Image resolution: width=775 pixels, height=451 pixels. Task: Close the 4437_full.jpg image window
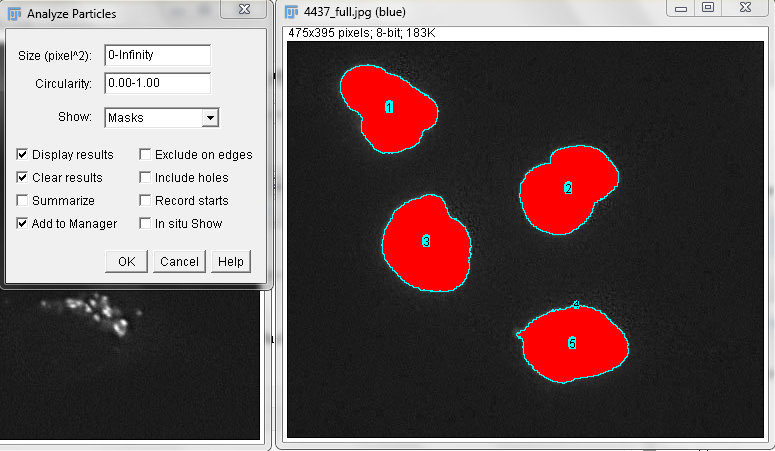point(745,7)
